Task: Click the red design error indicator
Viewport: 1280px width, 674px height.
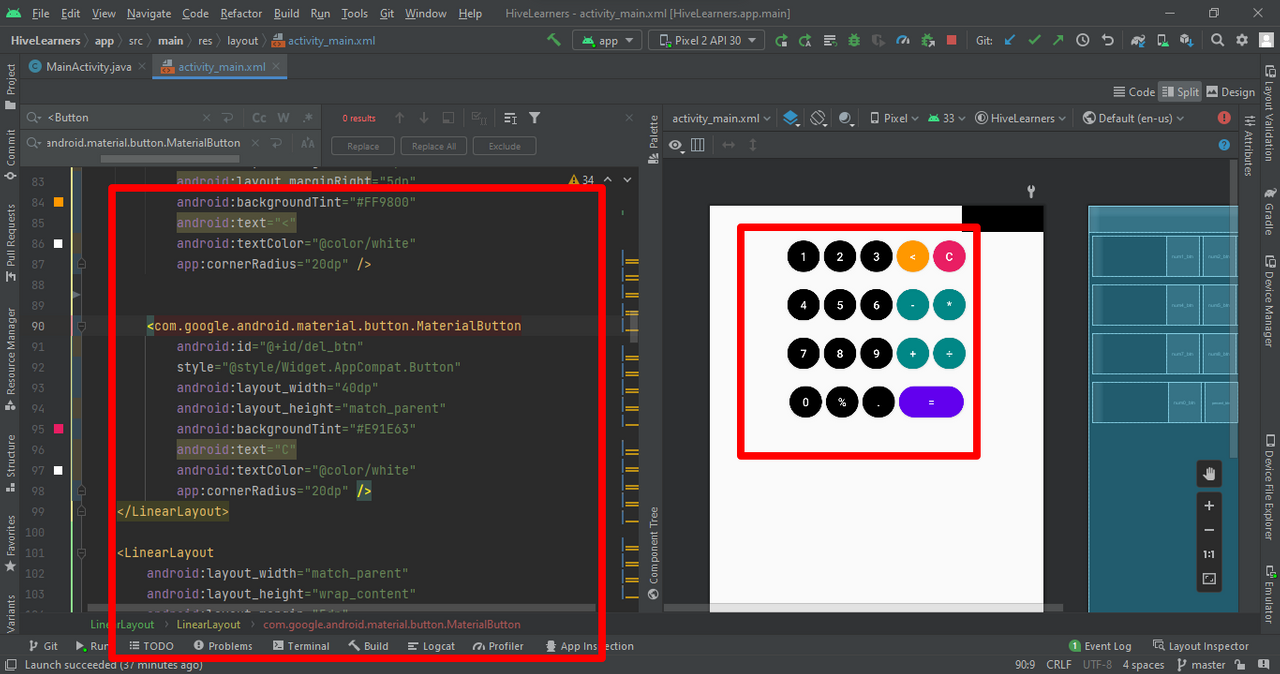Action: (x=1224, y=118)
